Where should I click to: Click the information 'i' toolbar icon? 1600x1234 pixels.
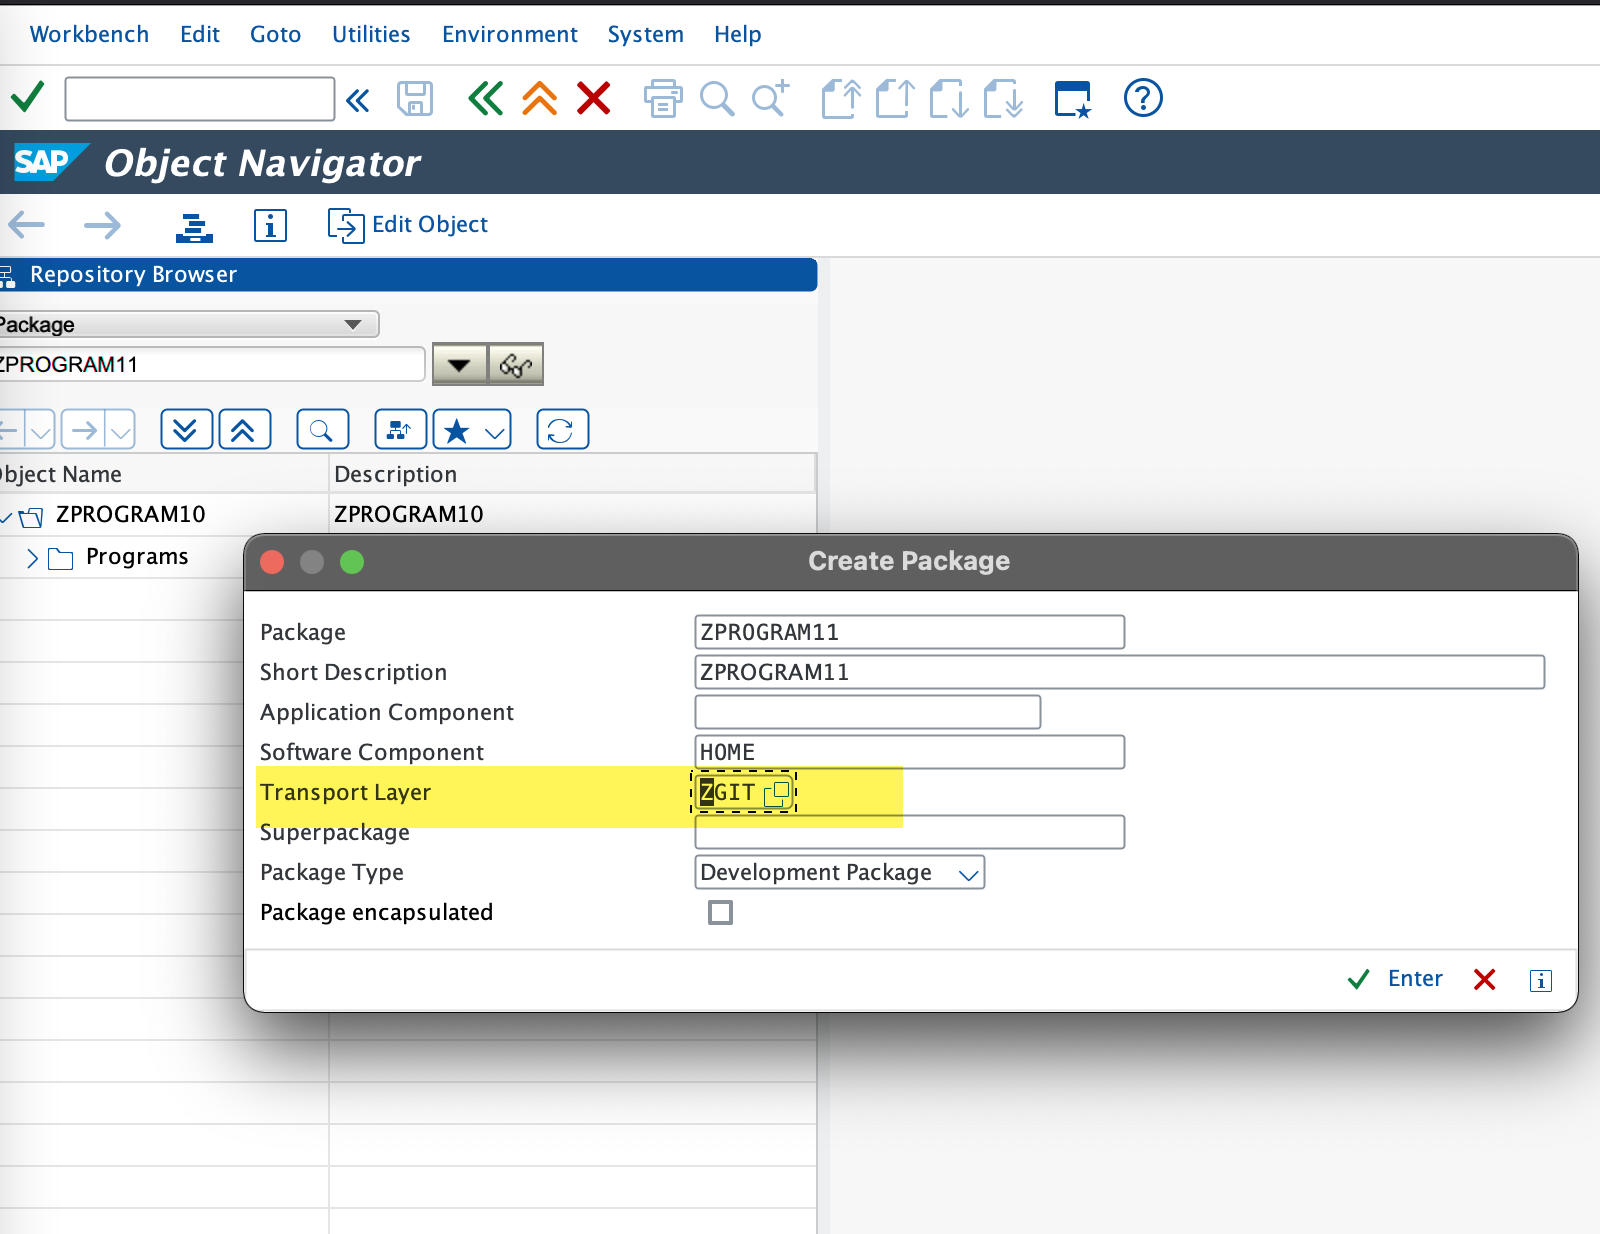270,225
